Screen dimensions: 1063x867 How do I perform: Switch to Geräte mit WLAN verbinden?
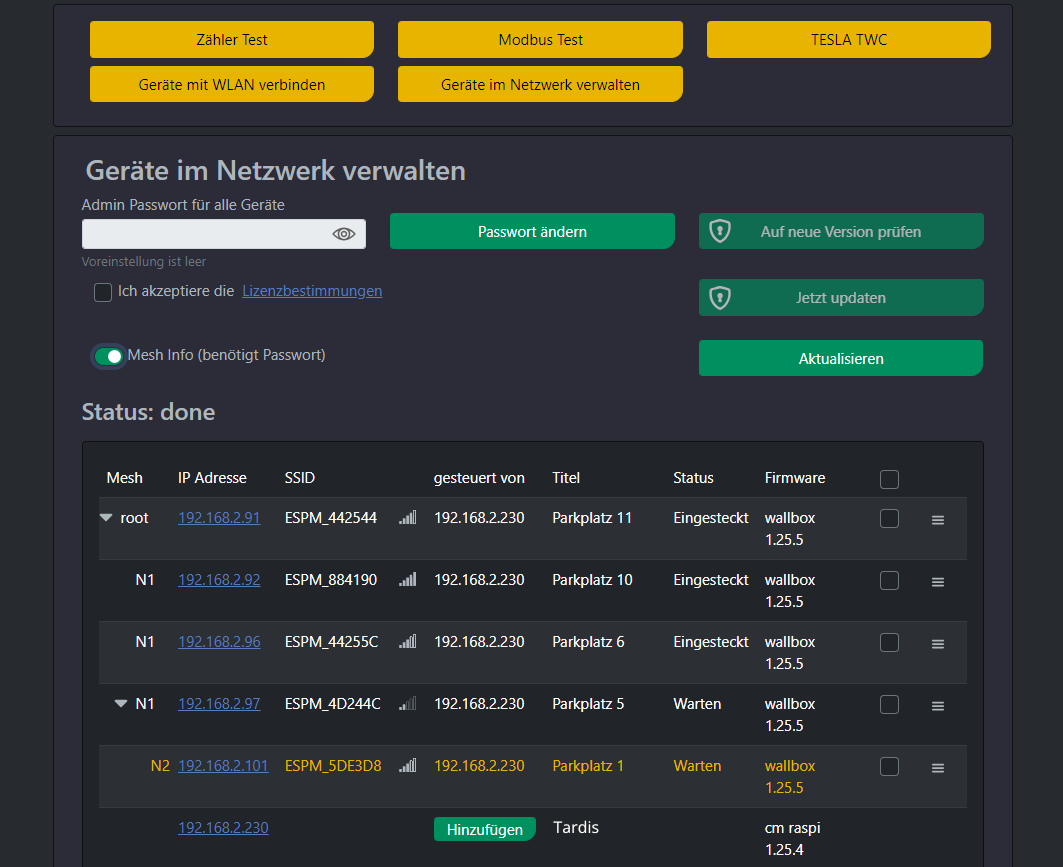232,84
